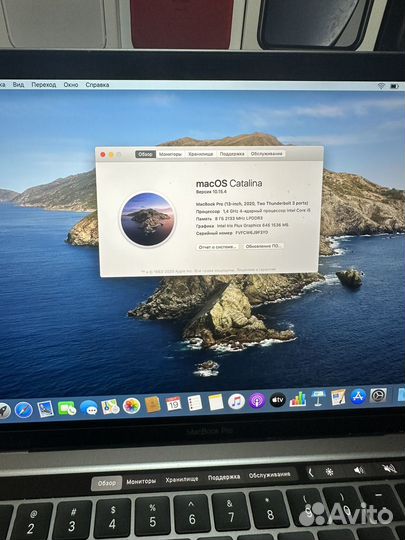Open System Preferences from the Dock
Screen dimensions: 405x540
[378, 395]
